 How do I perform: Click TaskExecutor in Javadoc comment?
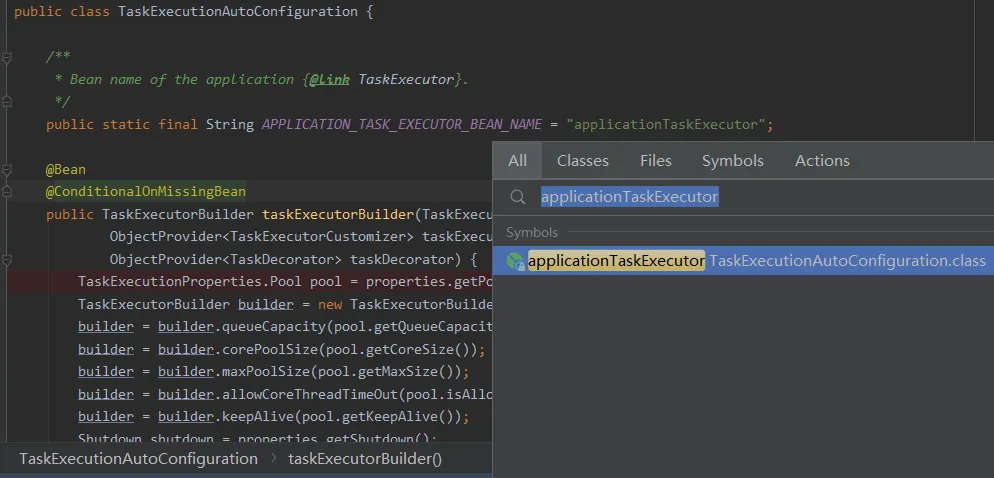pyautogui.click(x=406, y=79)
